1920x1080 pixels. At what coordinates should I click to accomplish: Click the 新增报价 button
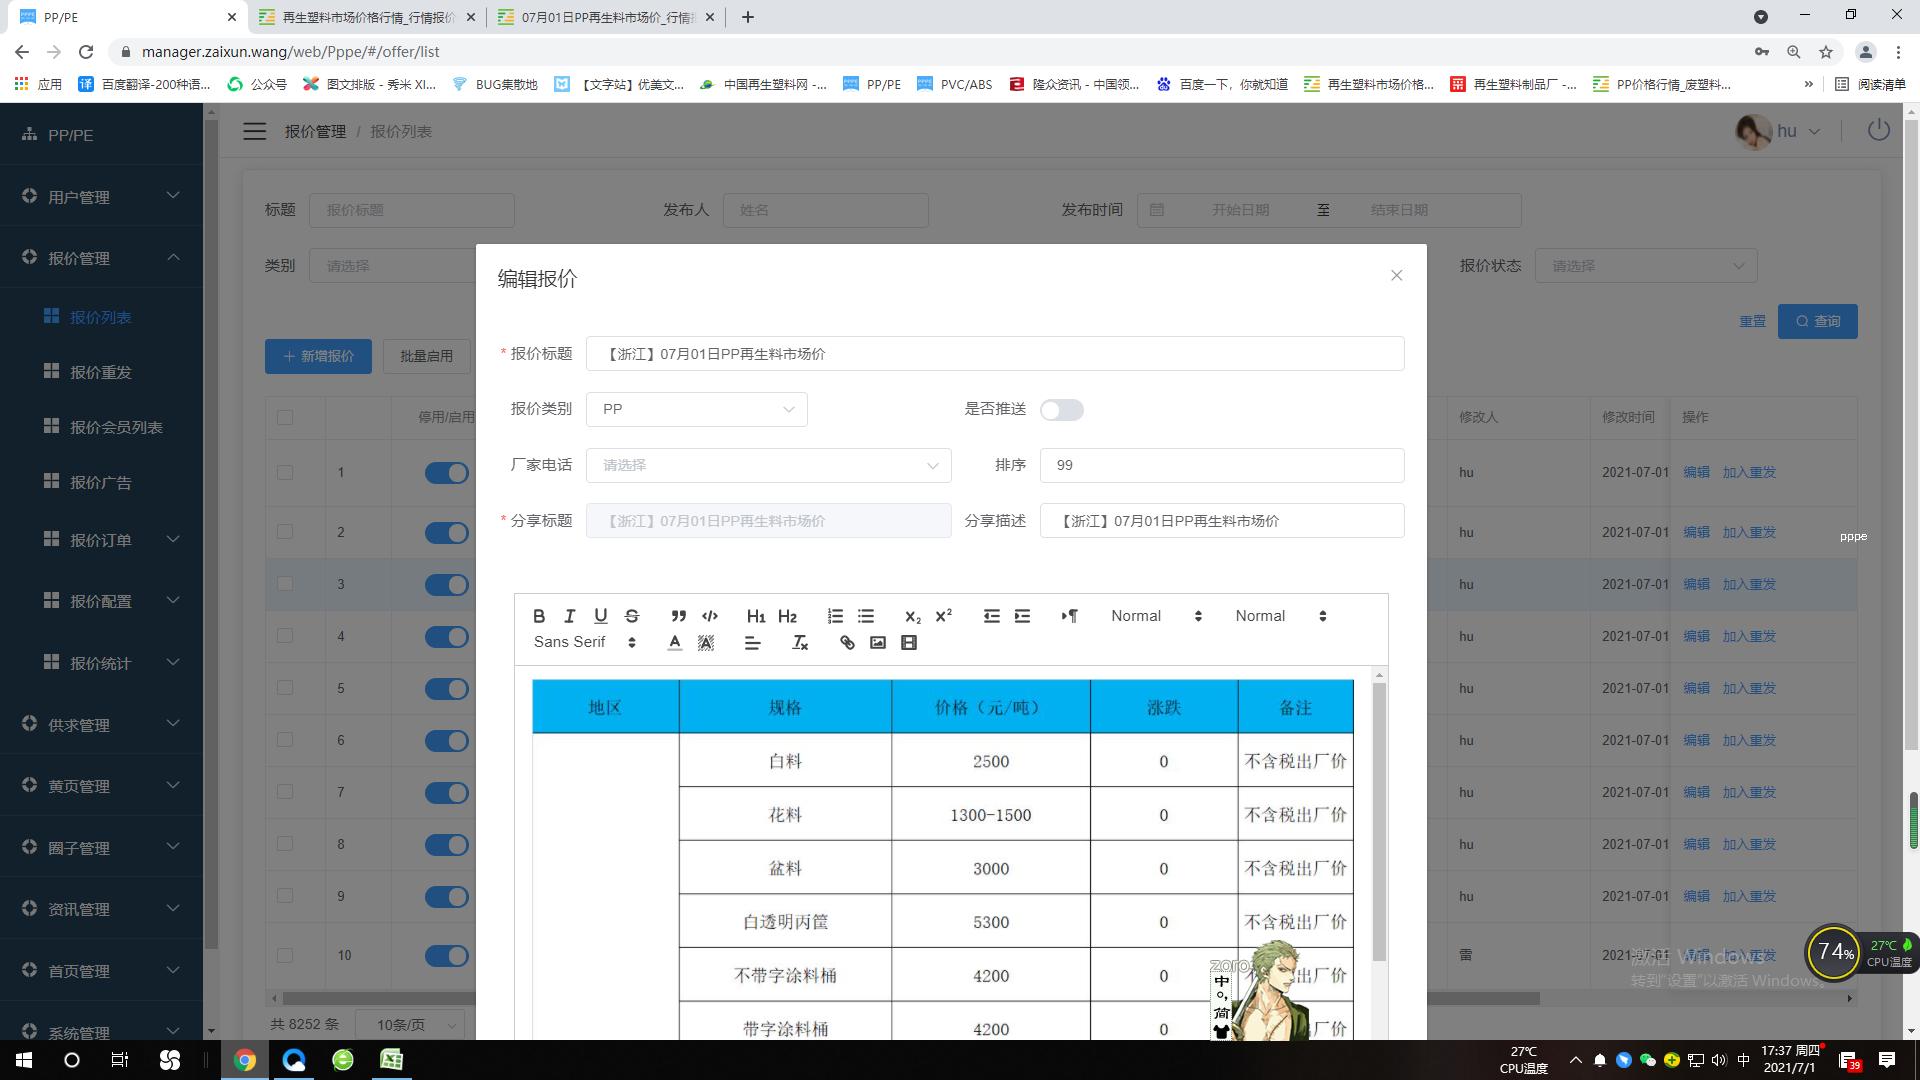tap(318, 356)
